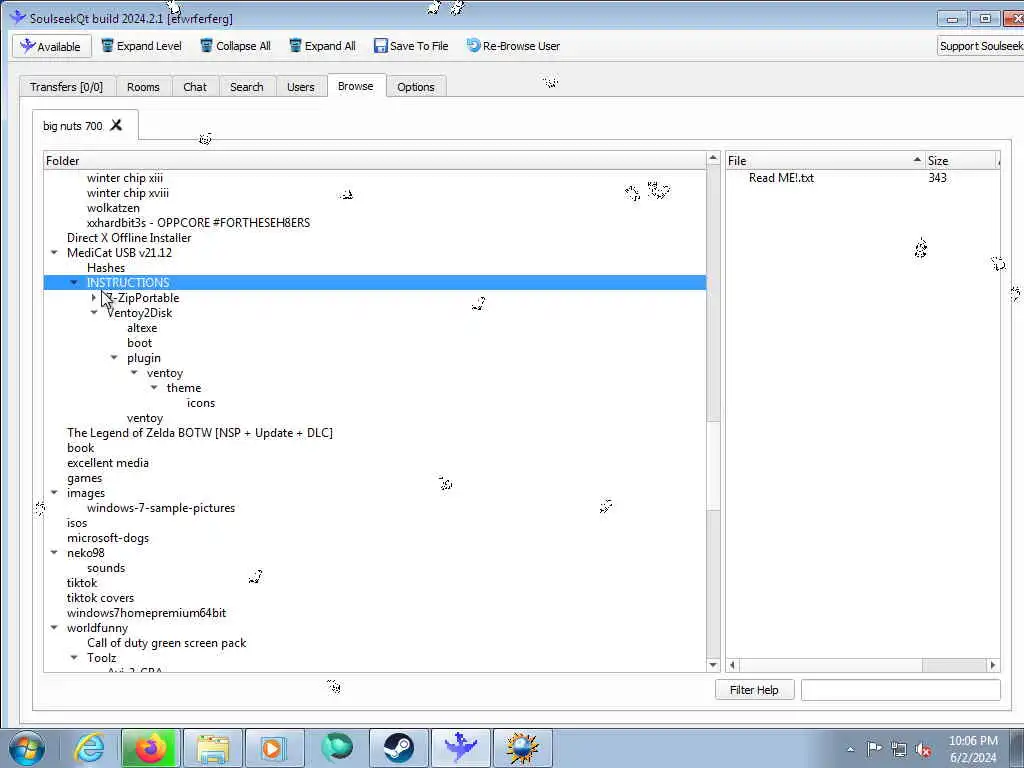Select Call of duty green screen pack

coord(167,643)
